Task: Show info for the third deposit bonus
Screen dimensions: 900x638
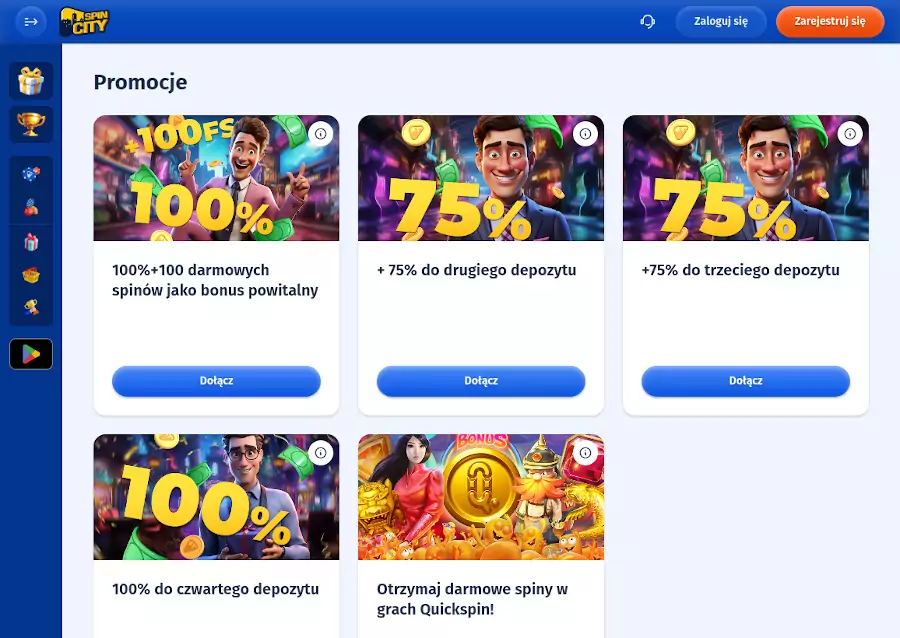Action: point(850,134)
